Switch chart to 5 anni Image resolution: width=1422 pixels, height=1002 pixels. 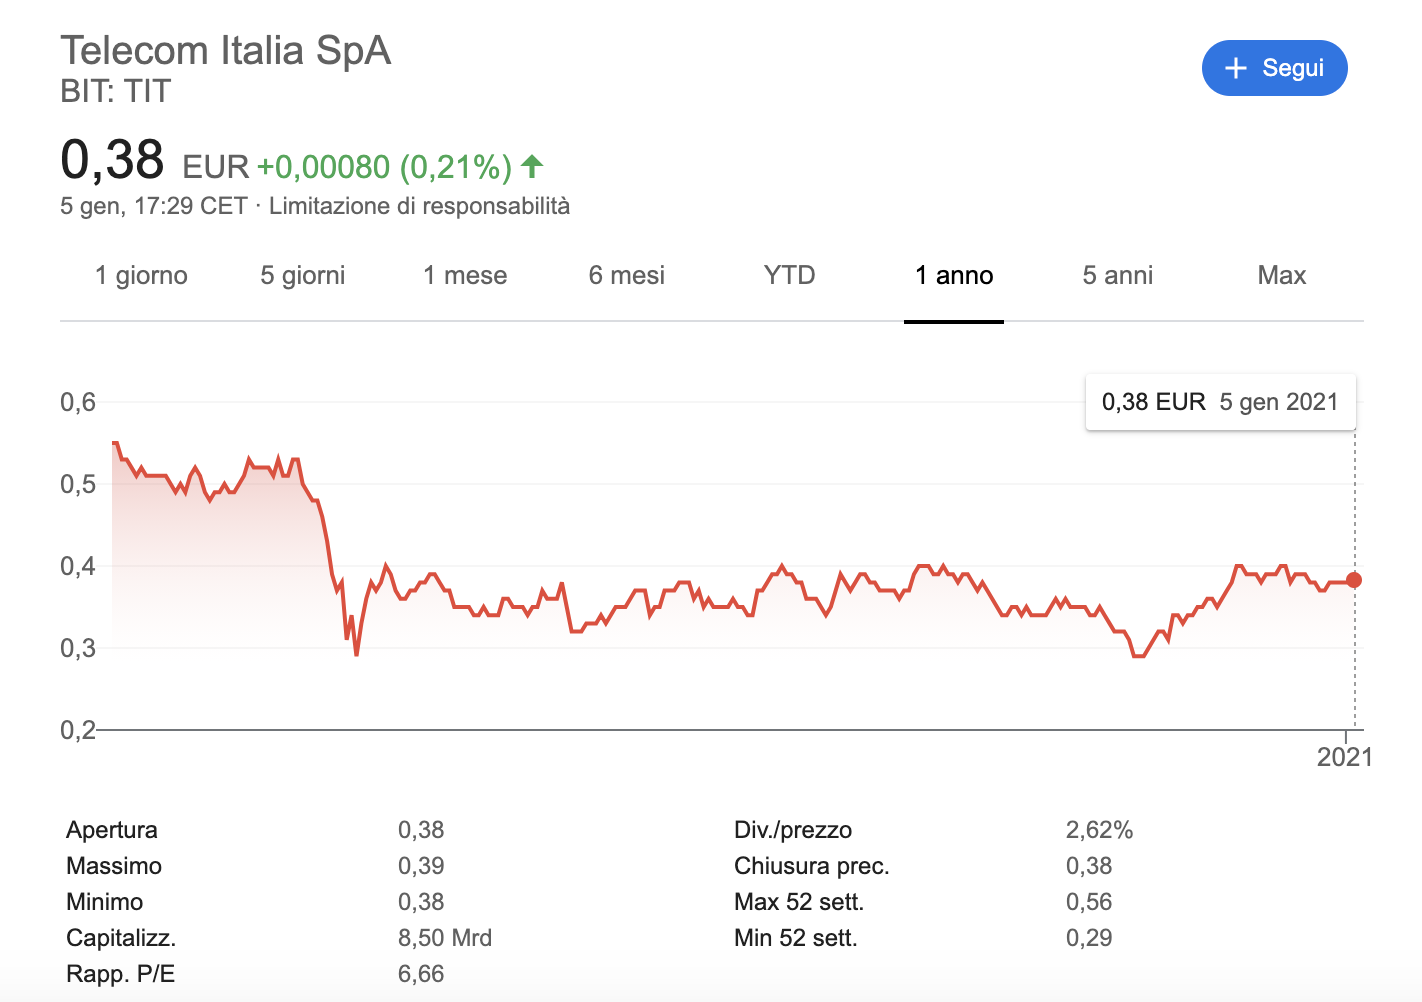(1117, 275)
